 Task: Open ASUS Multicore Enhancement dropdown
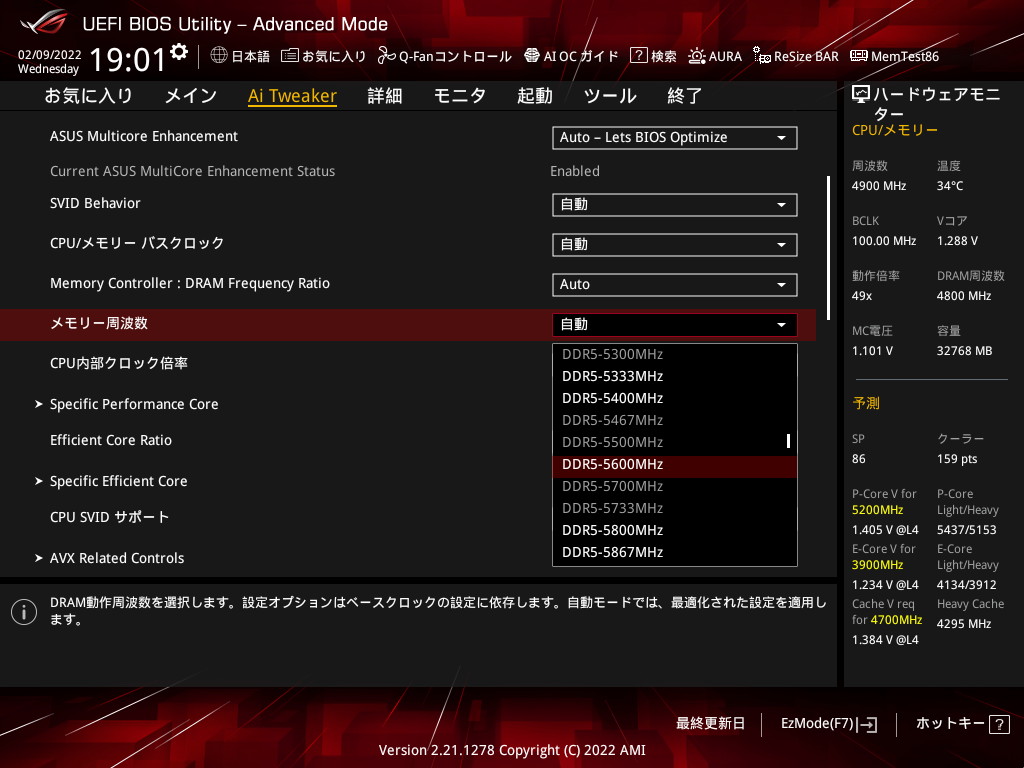coord(675,138)
